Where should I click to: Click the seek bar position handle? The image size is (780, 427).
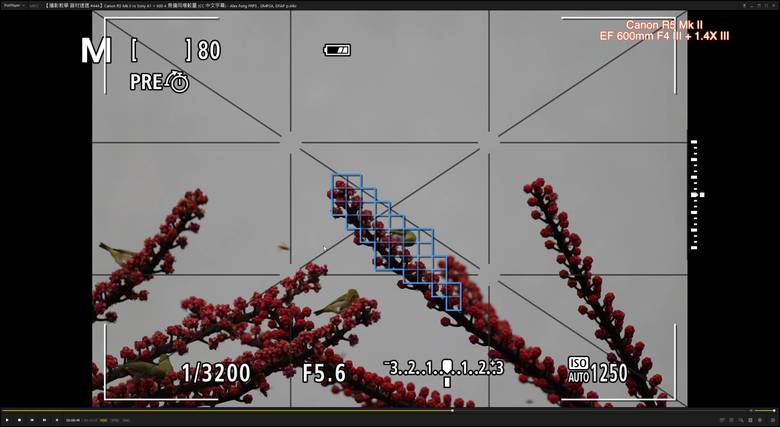[x=452, y=411]
